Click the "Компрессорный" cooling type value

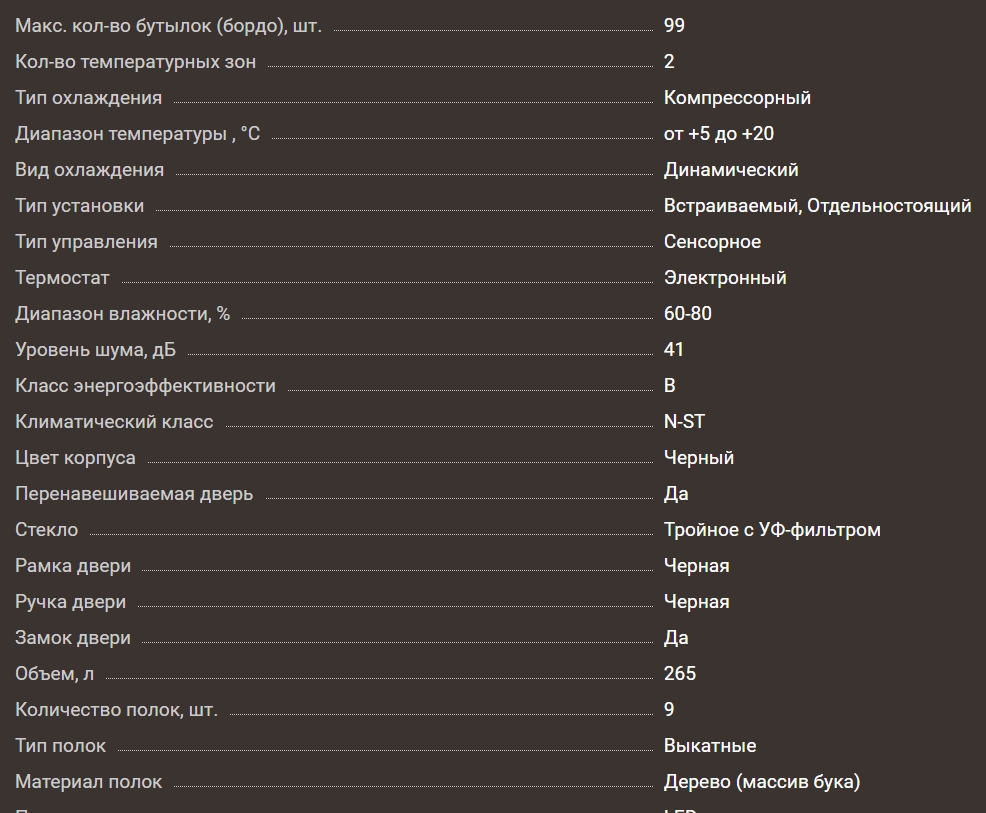coord(737,98)
